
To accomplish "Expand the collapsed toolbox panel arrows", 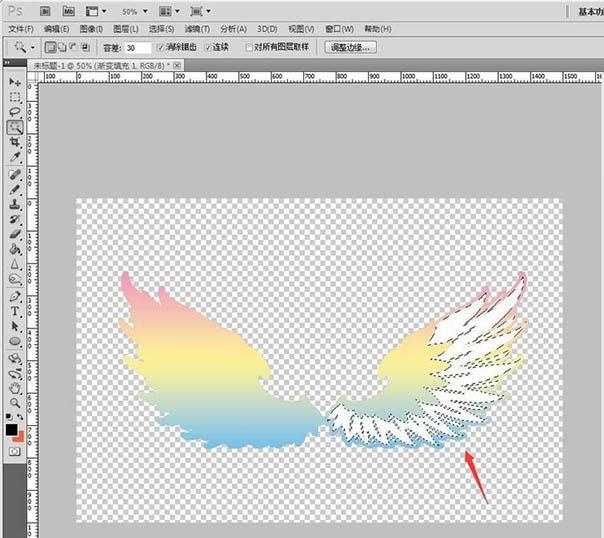I will (7, 62).
